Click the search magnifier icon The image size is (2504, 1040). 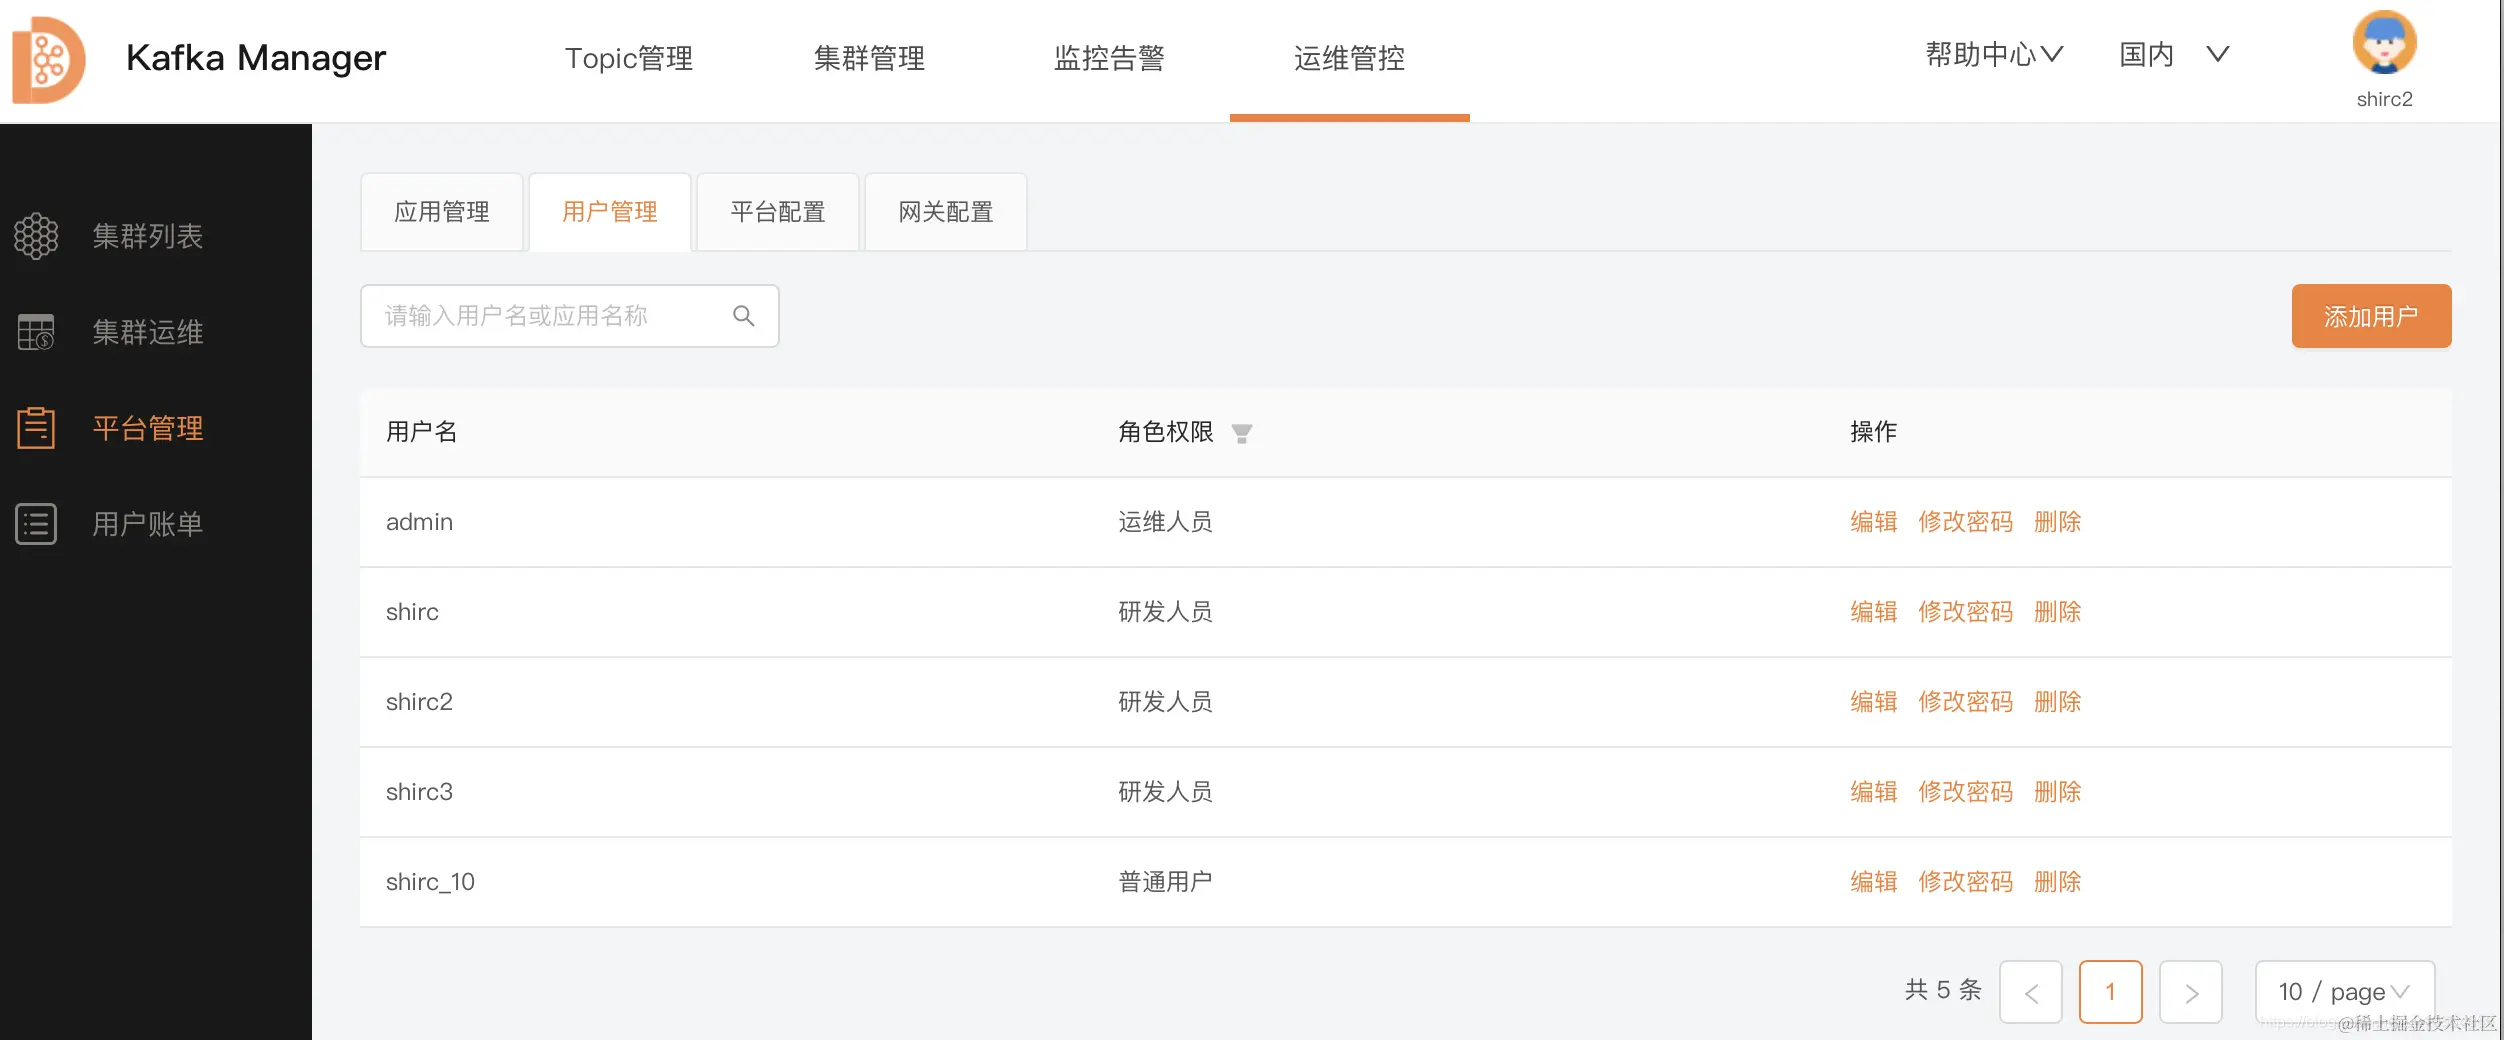click(x=743, y=316)
